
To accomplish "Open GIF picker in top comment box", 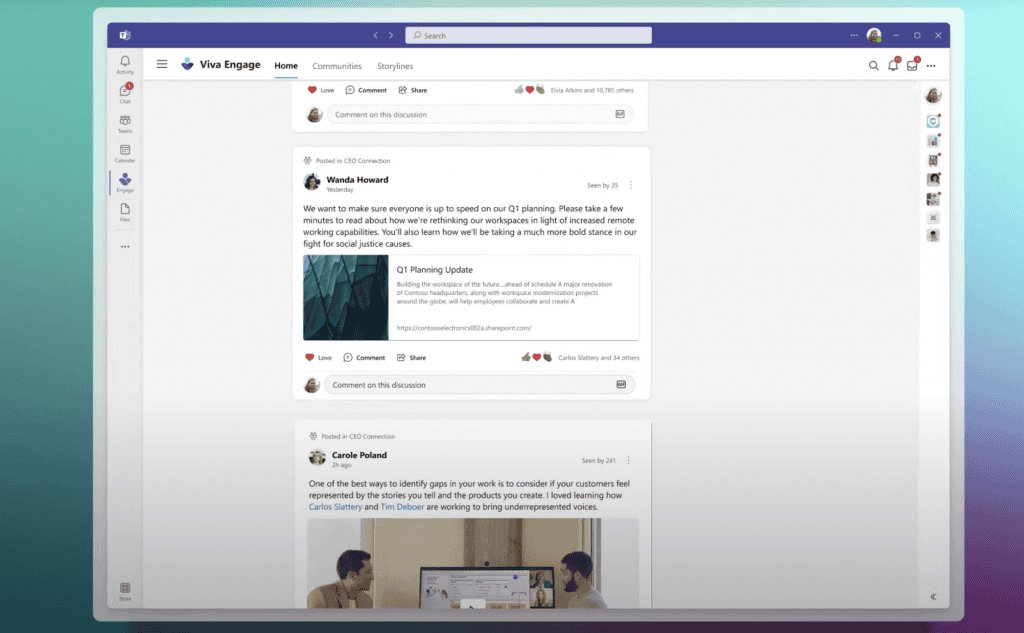I will [x=620, y=114].
